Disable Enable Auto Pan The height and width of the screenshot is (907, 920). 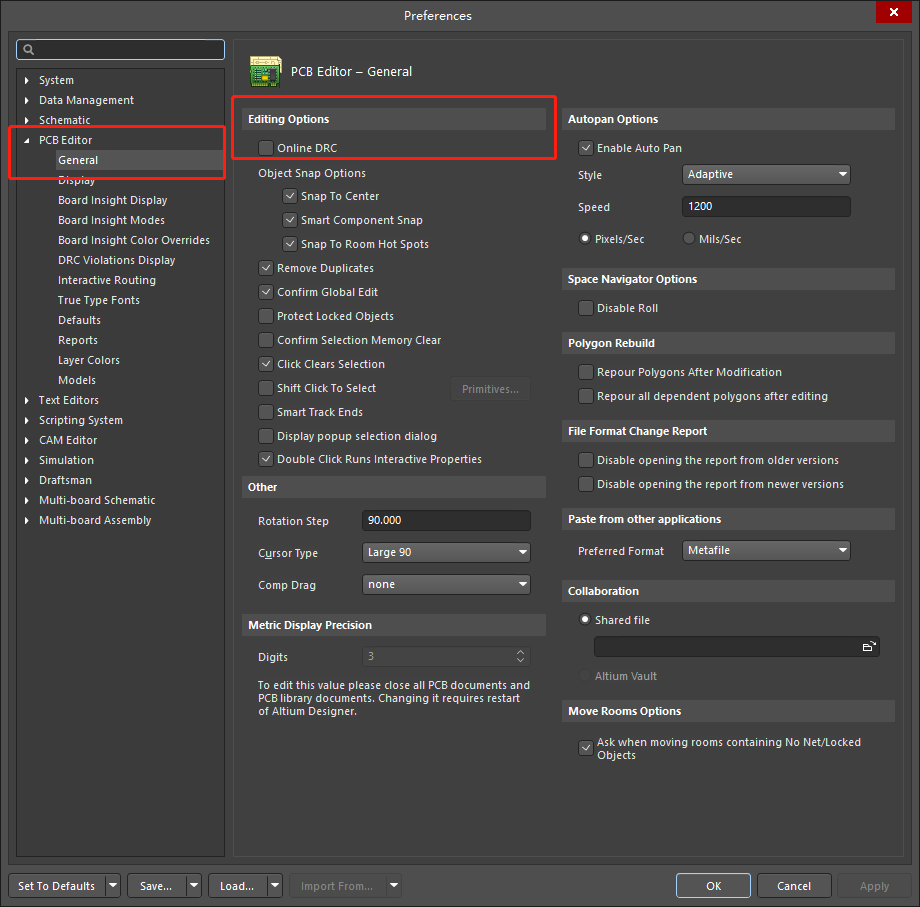click(x=585, y=147)
